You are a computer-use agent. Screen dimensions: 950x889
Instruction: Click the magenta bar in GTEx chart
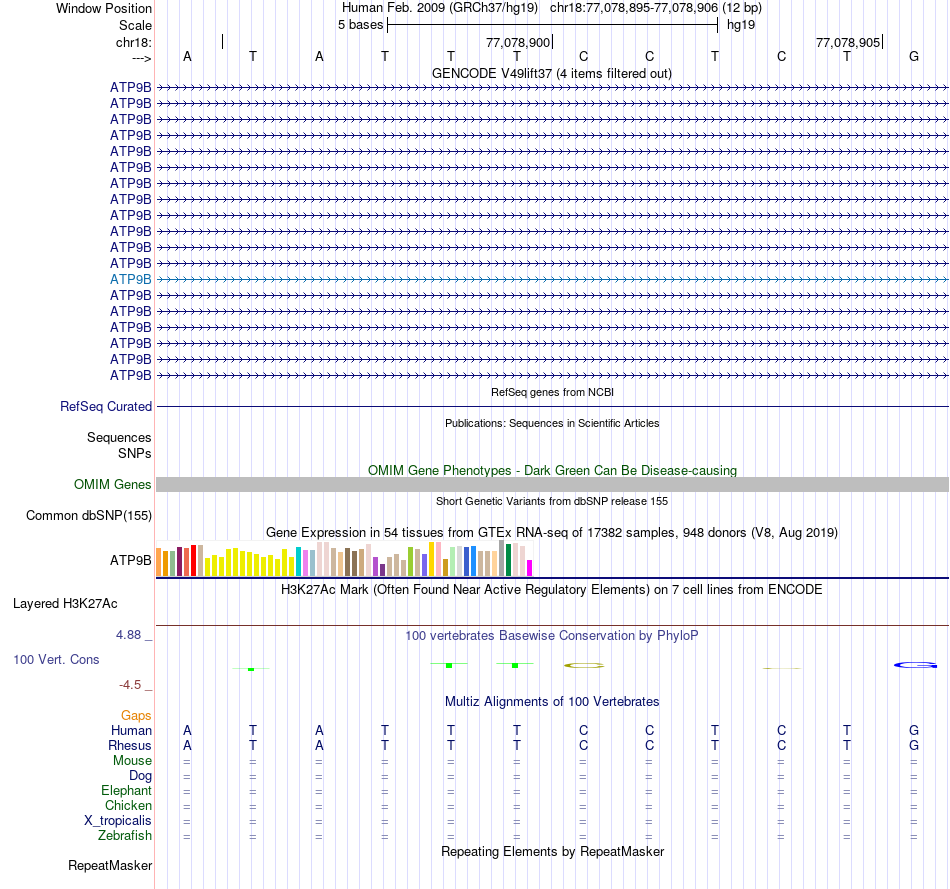530,568
